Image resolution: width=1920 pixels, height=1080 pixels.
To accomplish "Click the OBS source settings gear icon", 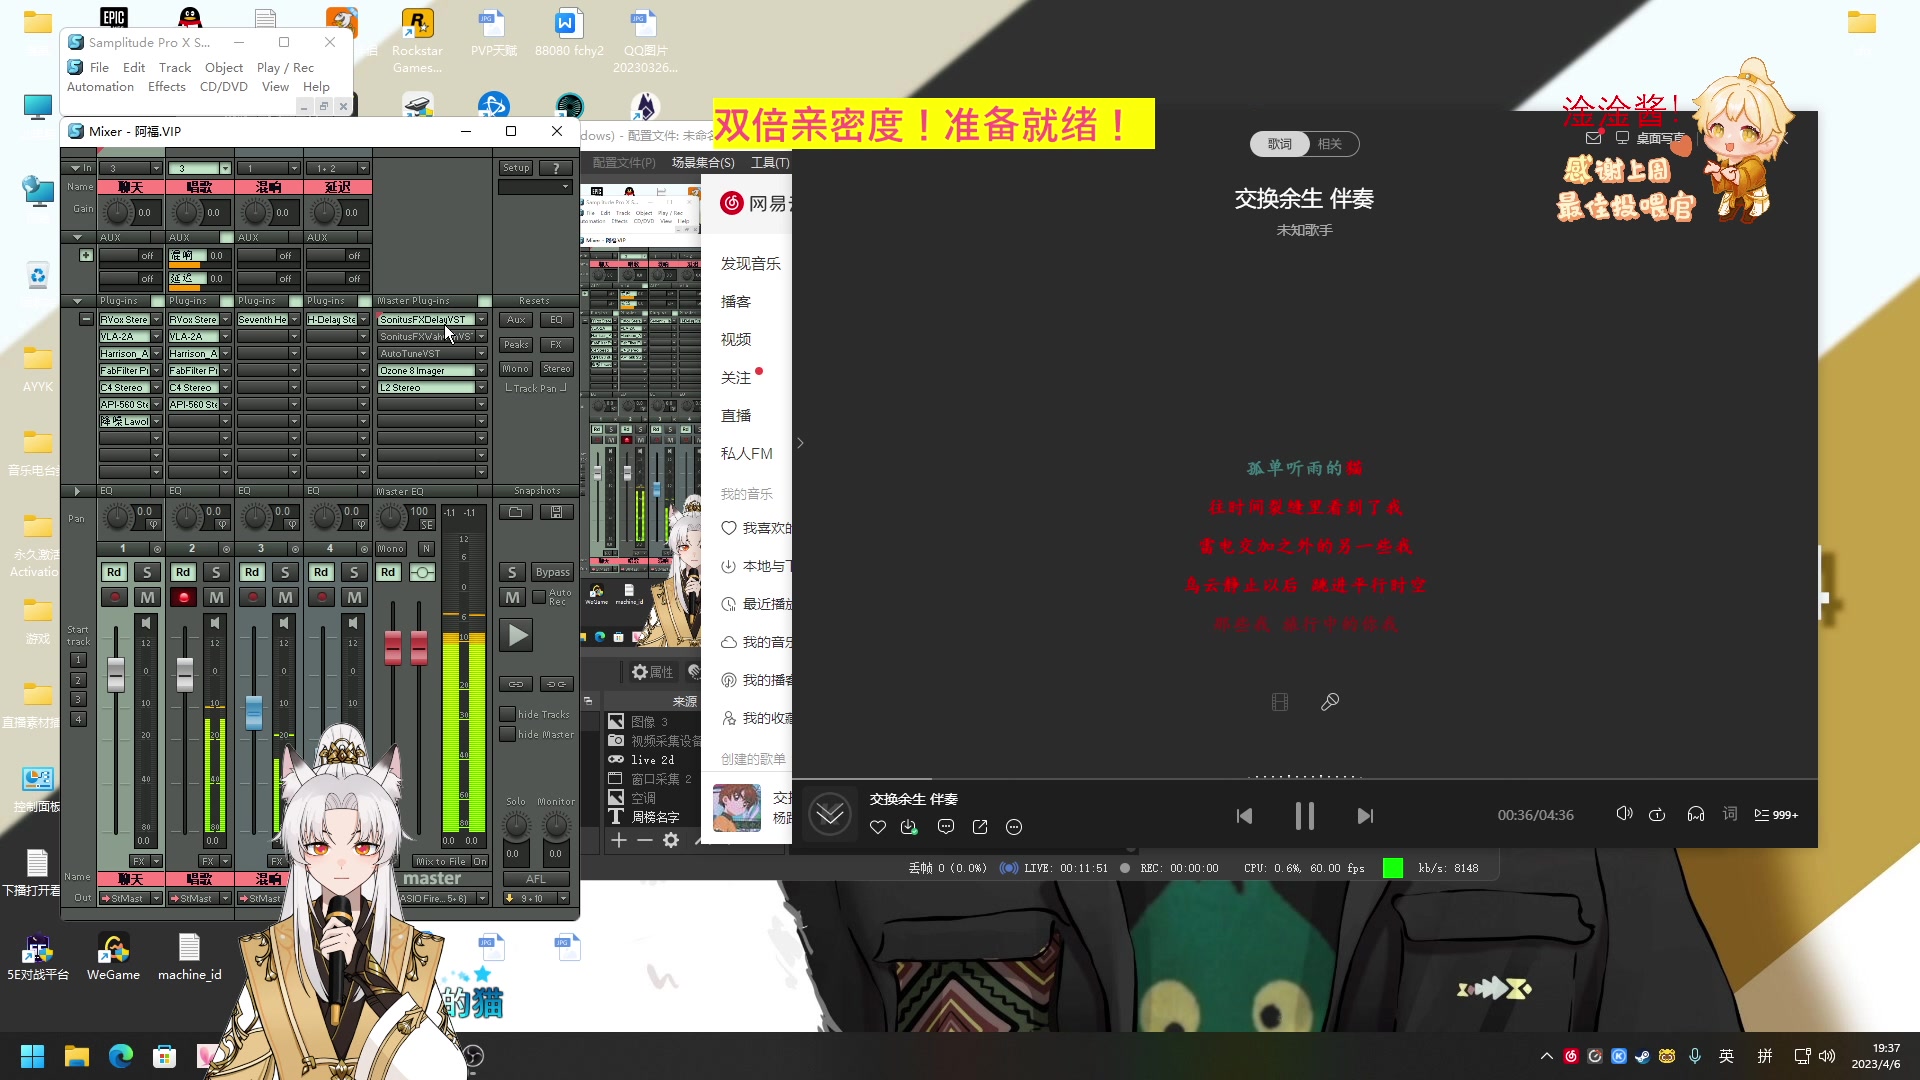I will [x=671, y=840].
